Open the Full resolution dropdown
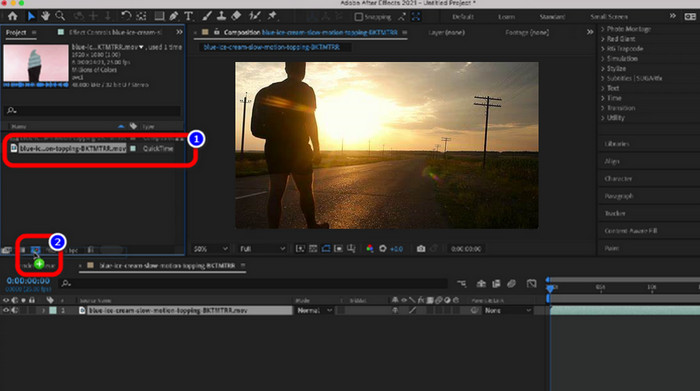The image size is (700, 391). click(262, 249)
